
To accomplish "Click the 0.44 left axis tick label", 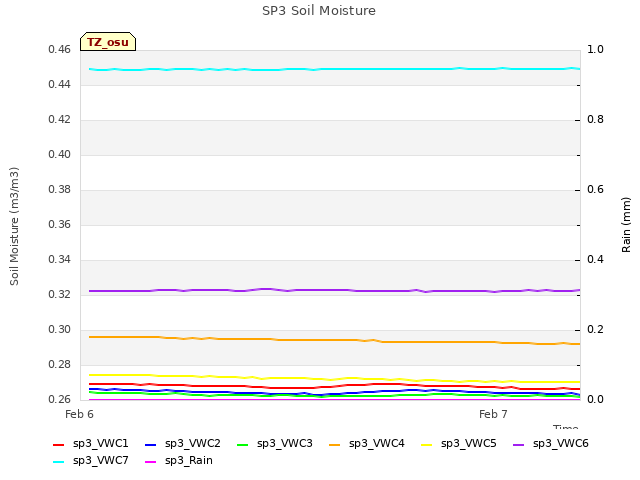I will pyautogui.click(x=60, y=84).
